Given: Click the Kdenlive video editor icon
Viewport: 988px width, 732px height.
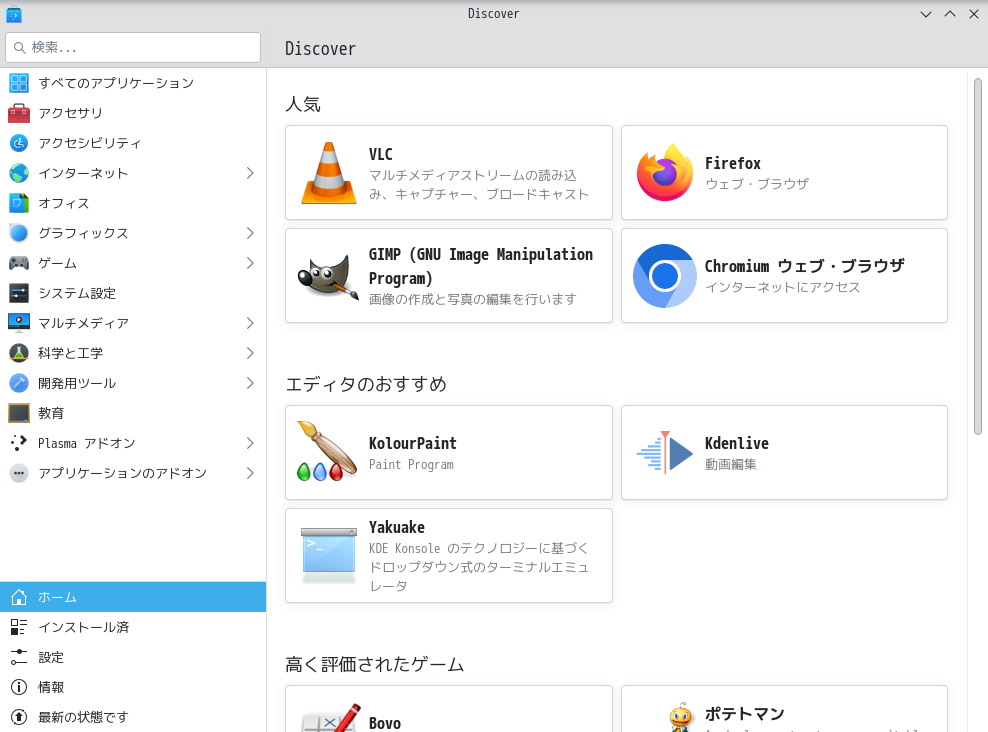Looking at the screenshot, I should pos(663,452).
